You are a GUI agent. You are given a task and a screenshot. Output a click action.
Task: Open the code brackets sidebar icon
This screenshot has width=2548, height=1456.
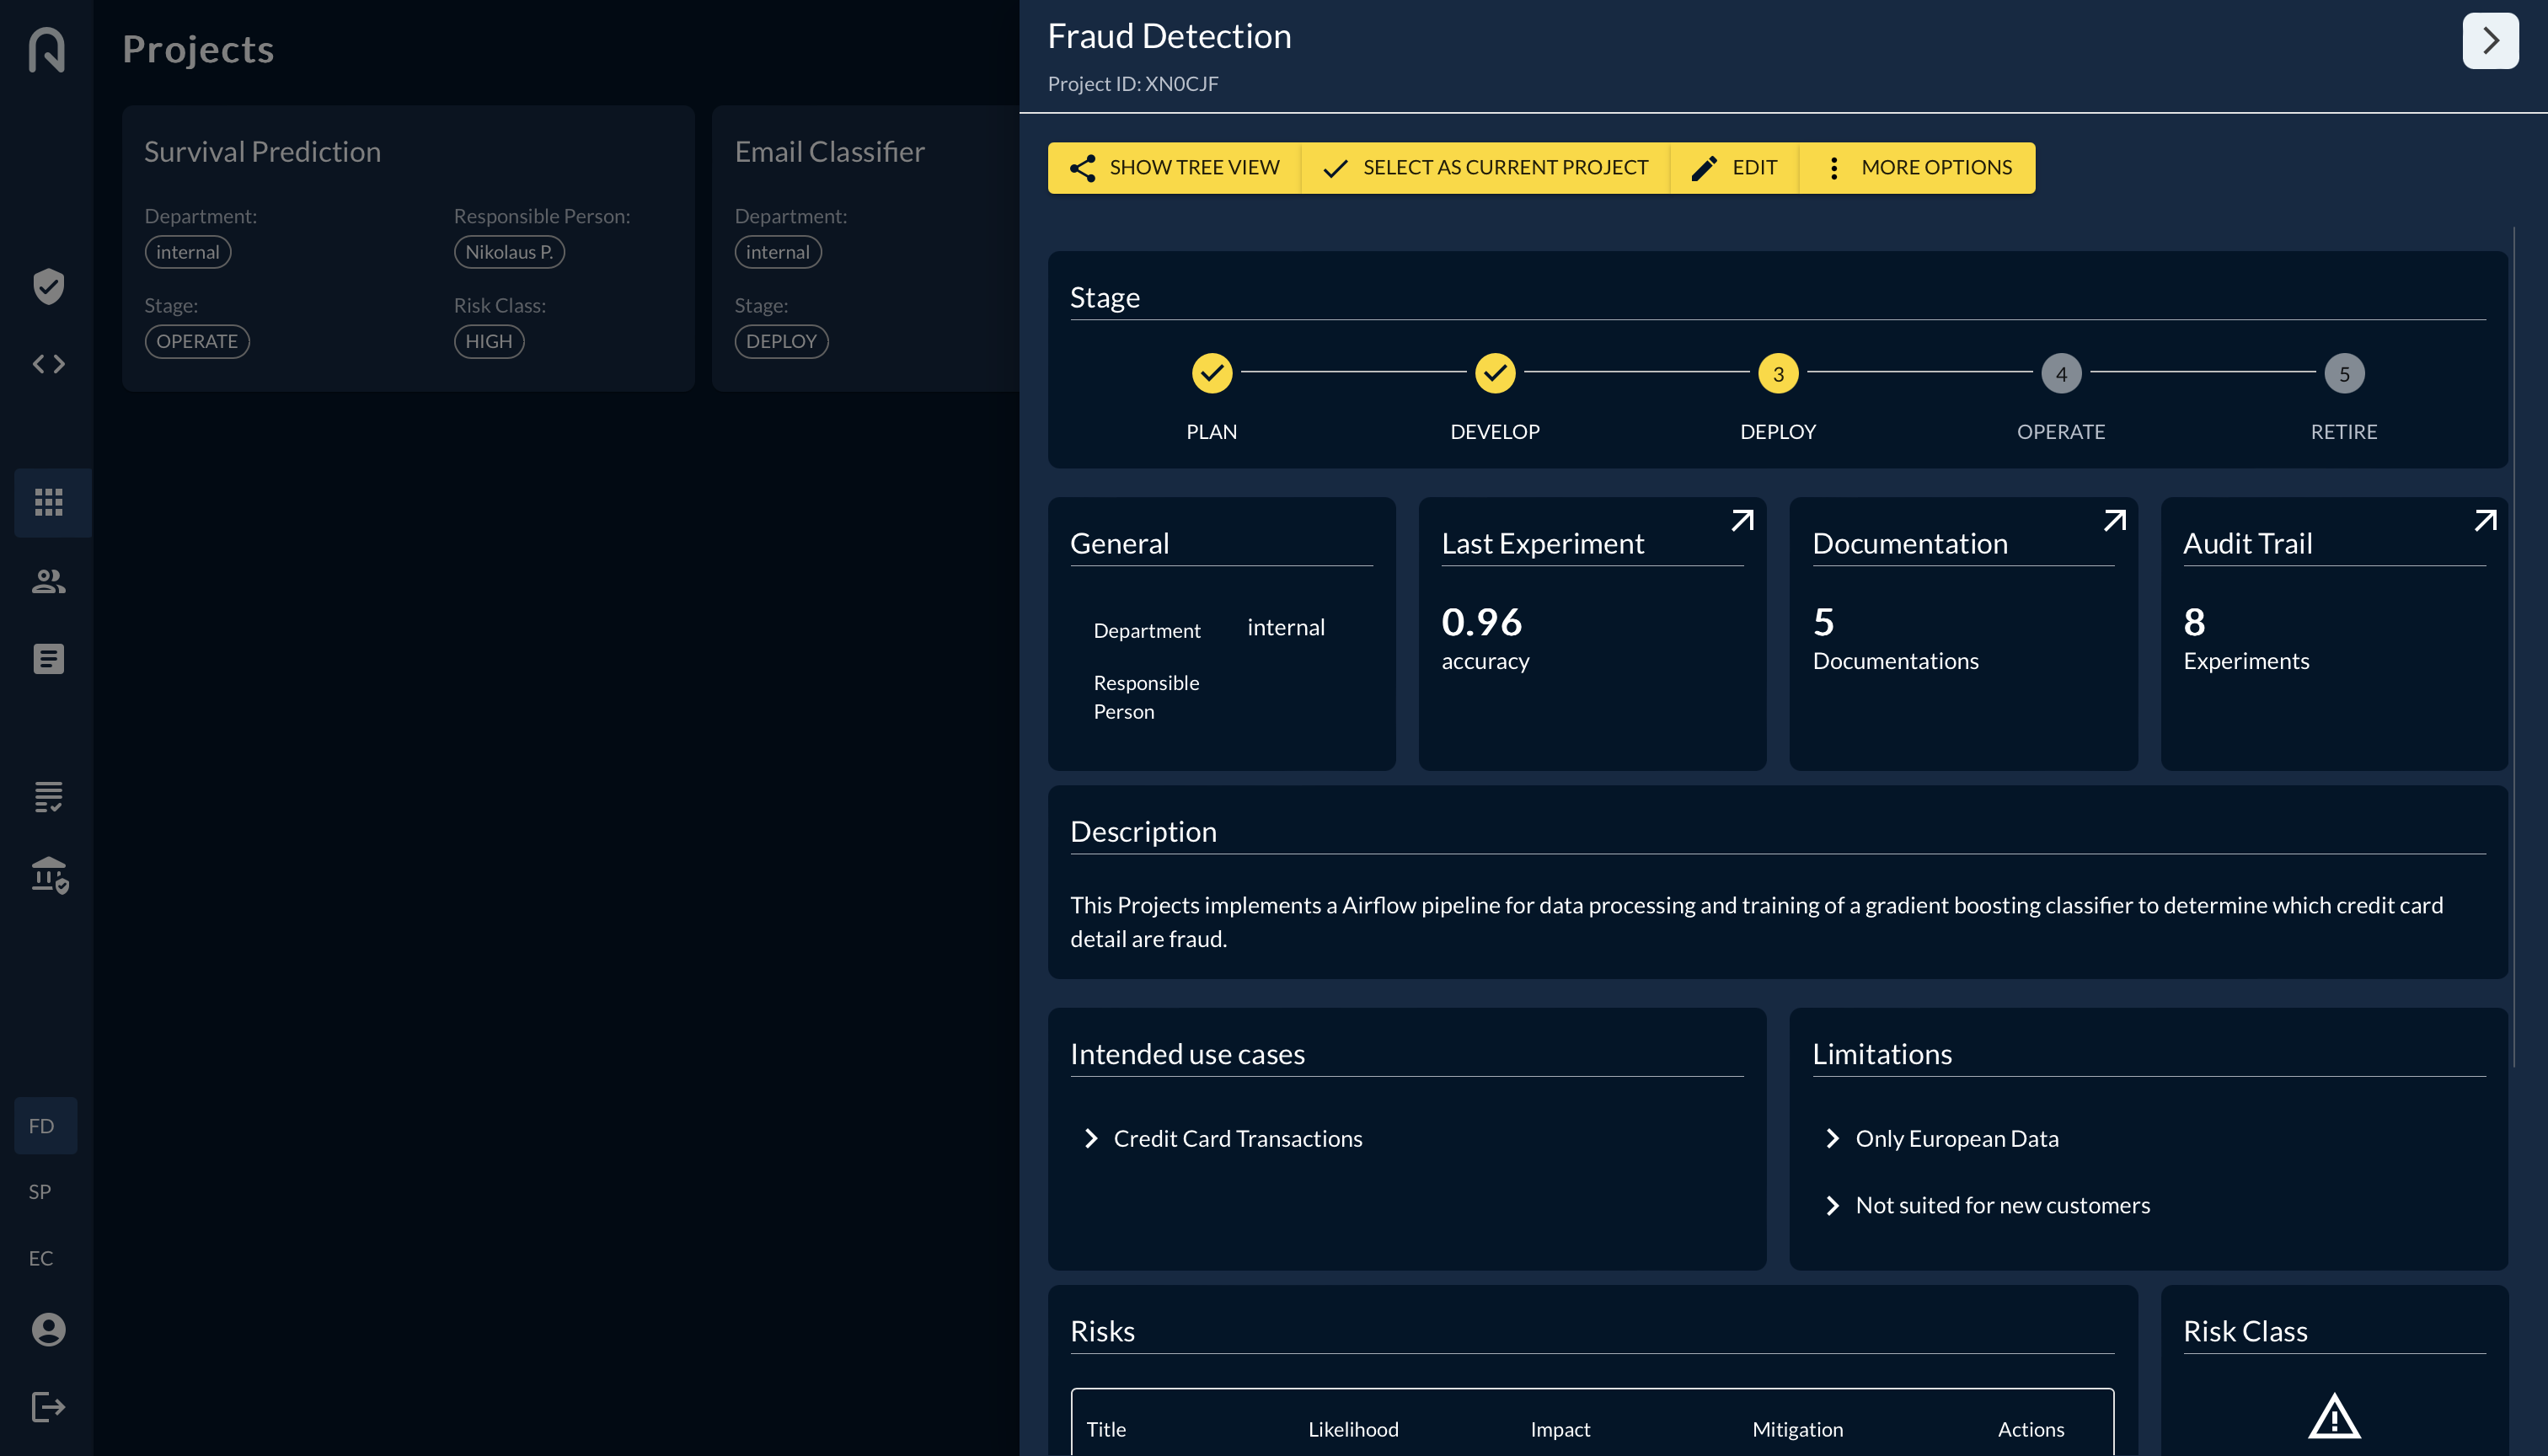point(48,364)
